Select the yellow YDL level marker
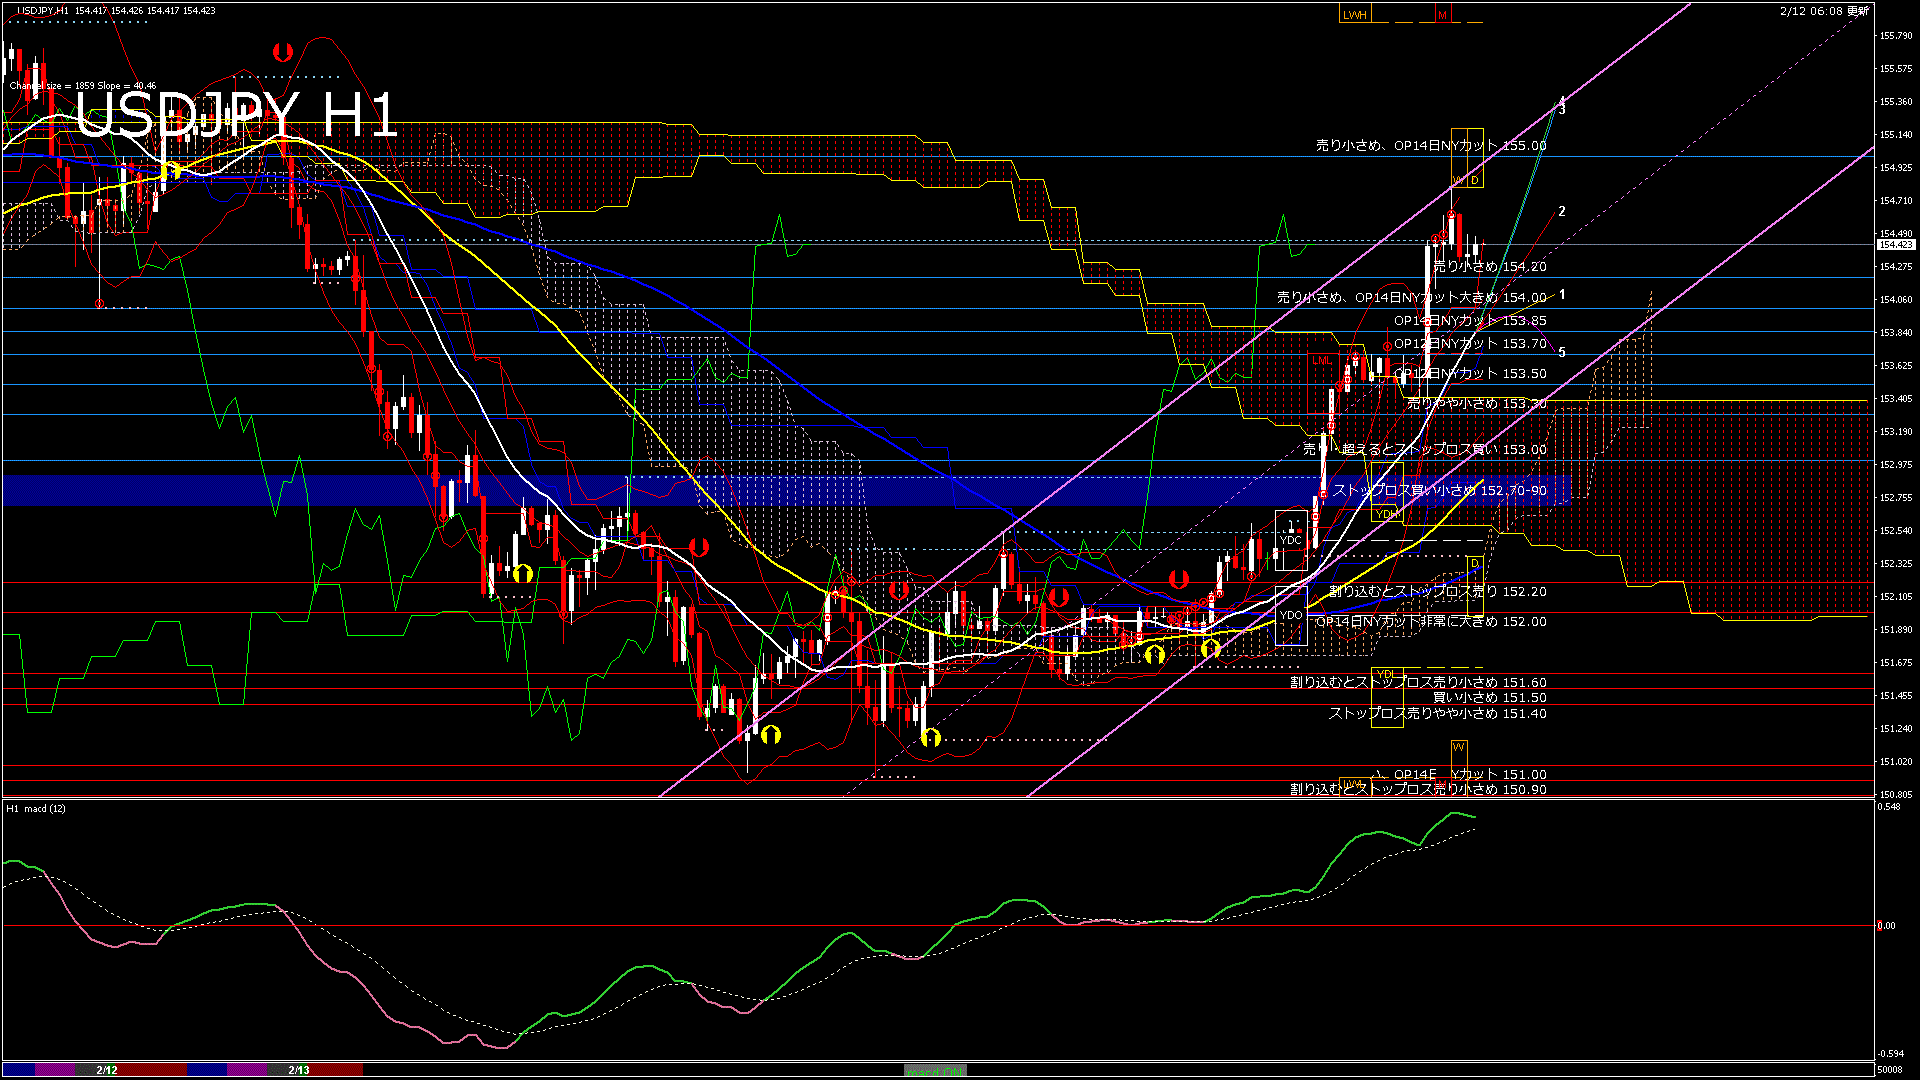The image size is (1920, 1080). point(1386,674)
